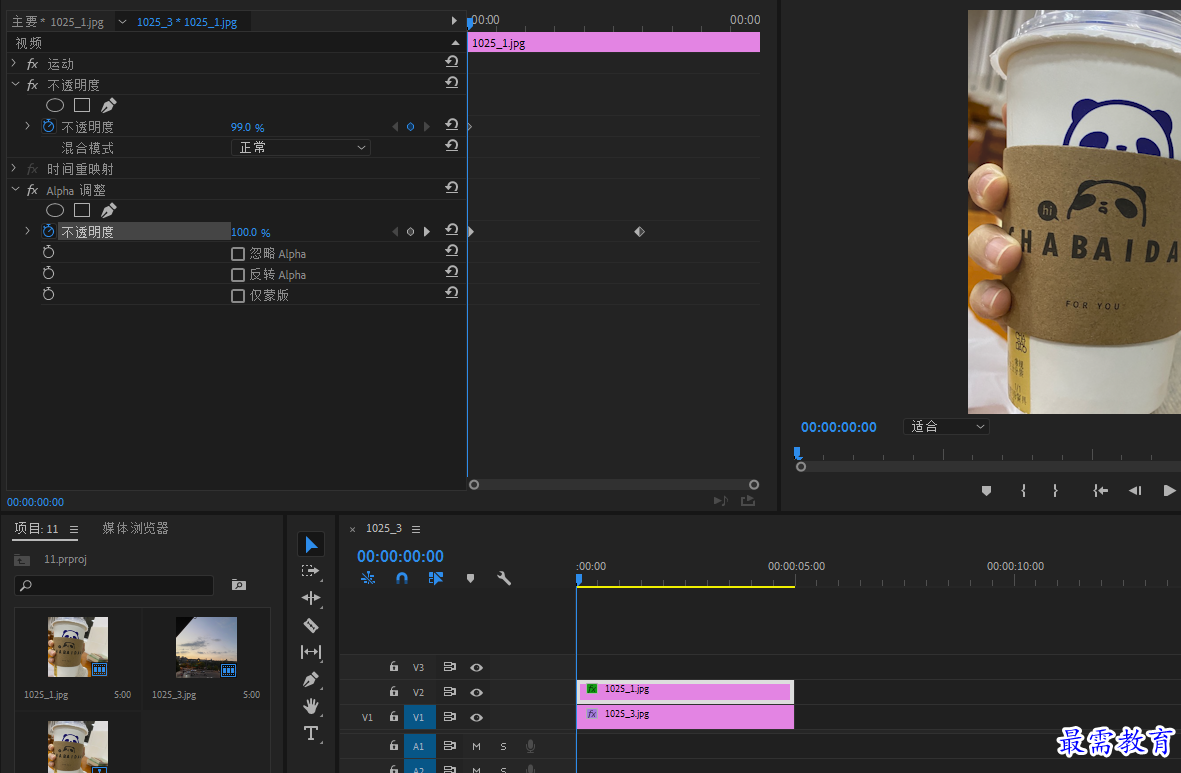Mark out point in program monitor
This screenshot has width=1181, height=773.
tap(1055, 490)
